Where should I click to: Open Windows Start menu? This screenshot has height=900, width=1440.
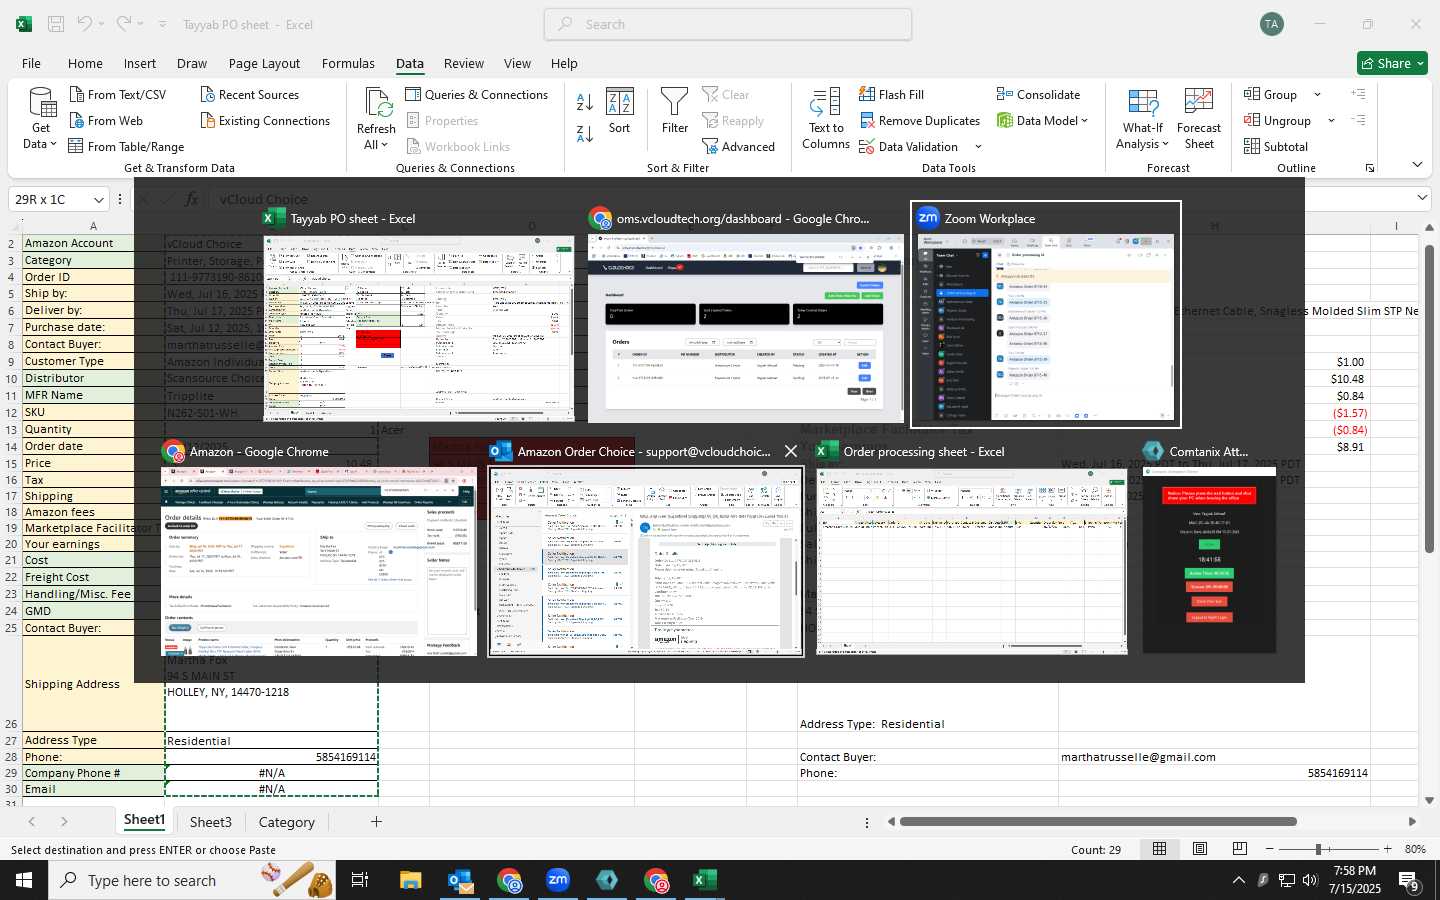pos(24,880)
